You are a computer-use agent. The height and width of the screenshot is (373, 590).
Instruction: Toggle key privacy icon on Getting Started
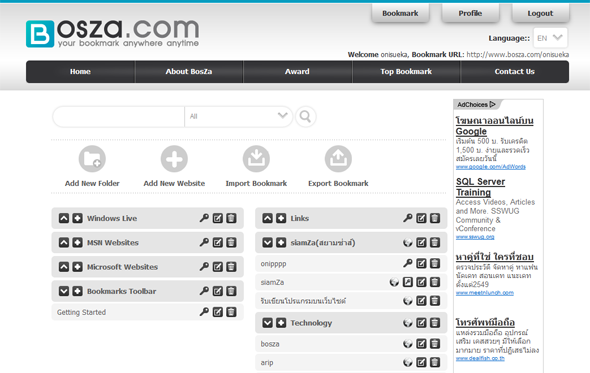204,312
